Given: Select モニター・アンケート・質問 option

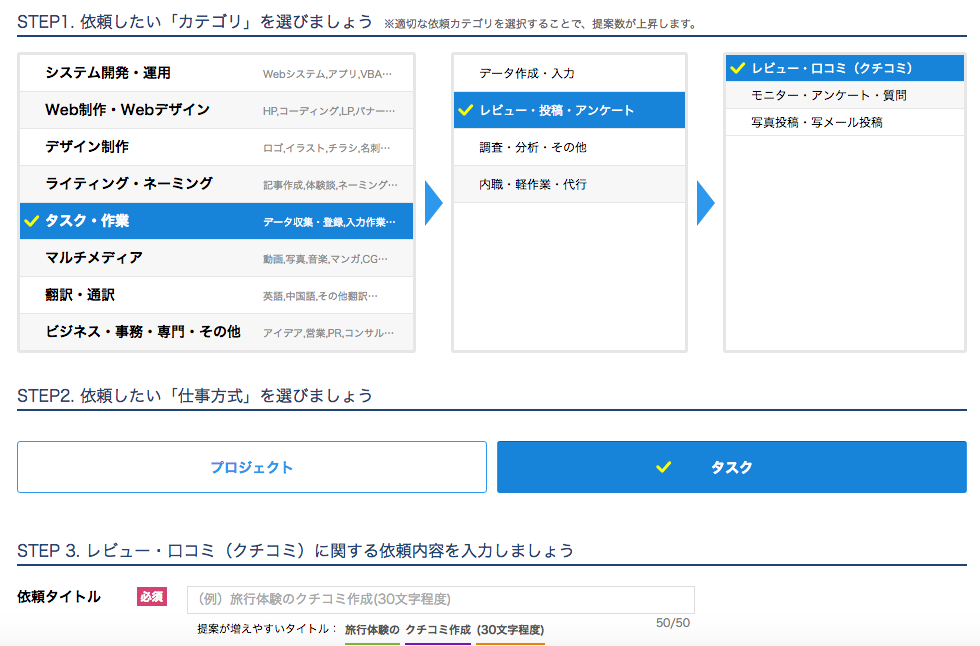Looking at the screenshot, I should pyautogui.click(x=845, y=95).
